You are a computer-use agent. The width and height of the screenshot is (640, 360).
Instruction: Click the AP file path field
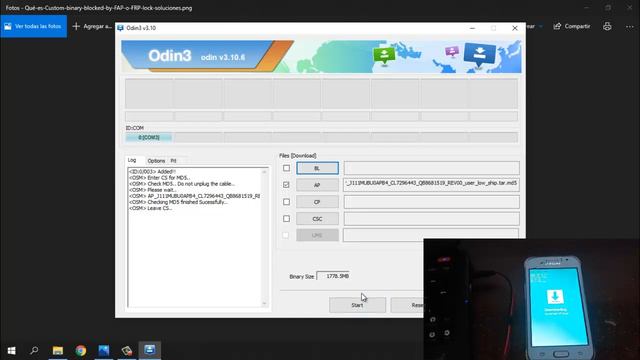(x=431, y=184)
